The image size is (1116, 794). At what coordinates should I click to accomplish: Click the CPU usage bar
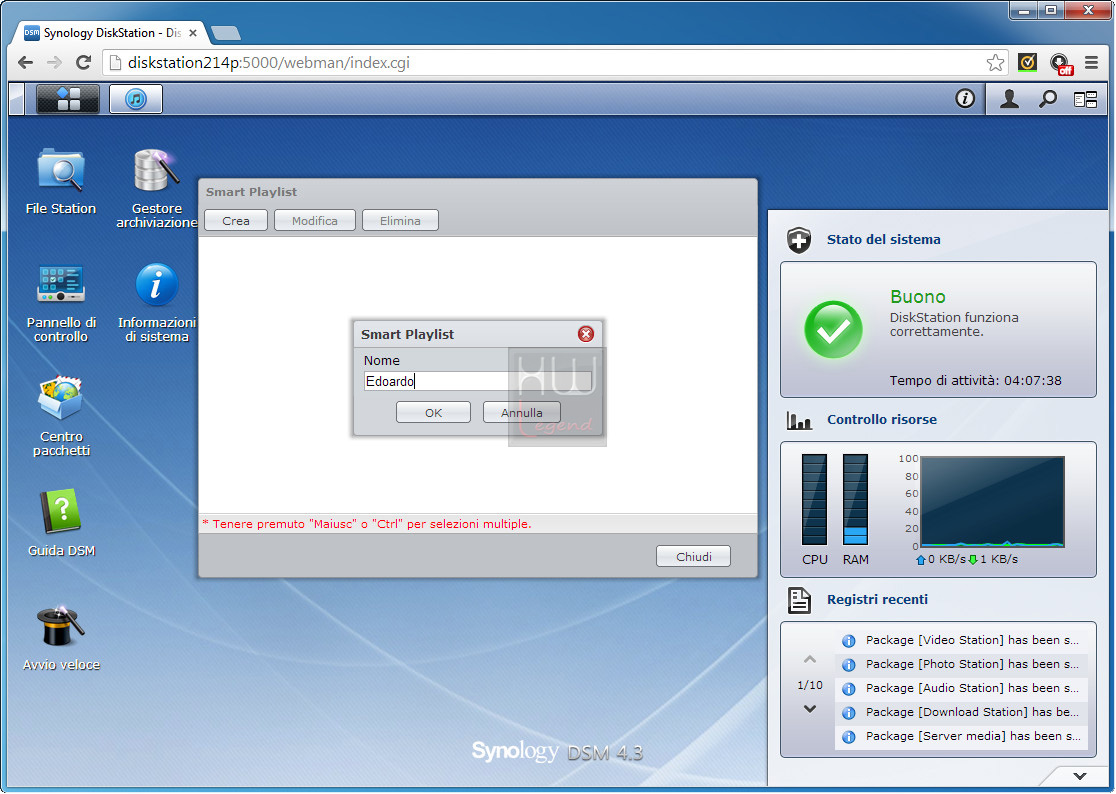pyautogui.click(x=814, y=499)
